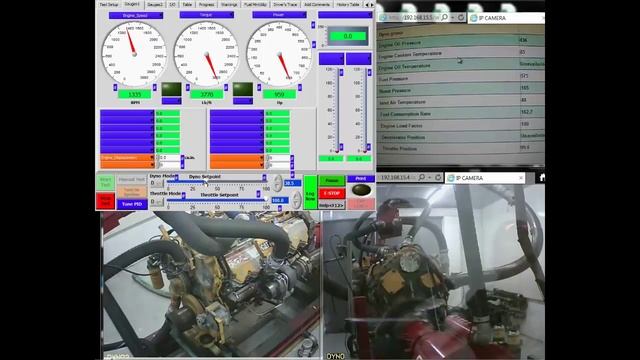Open the Warnings tab
Image resolution: width=640 pixels, height=360 pixels.
229,4
